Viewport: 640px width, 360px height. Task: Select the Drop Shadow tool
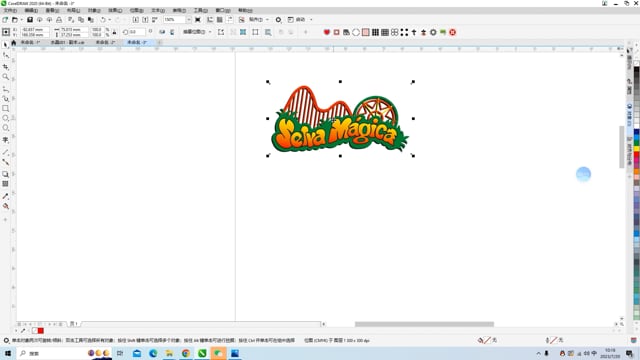click(6, 174)
